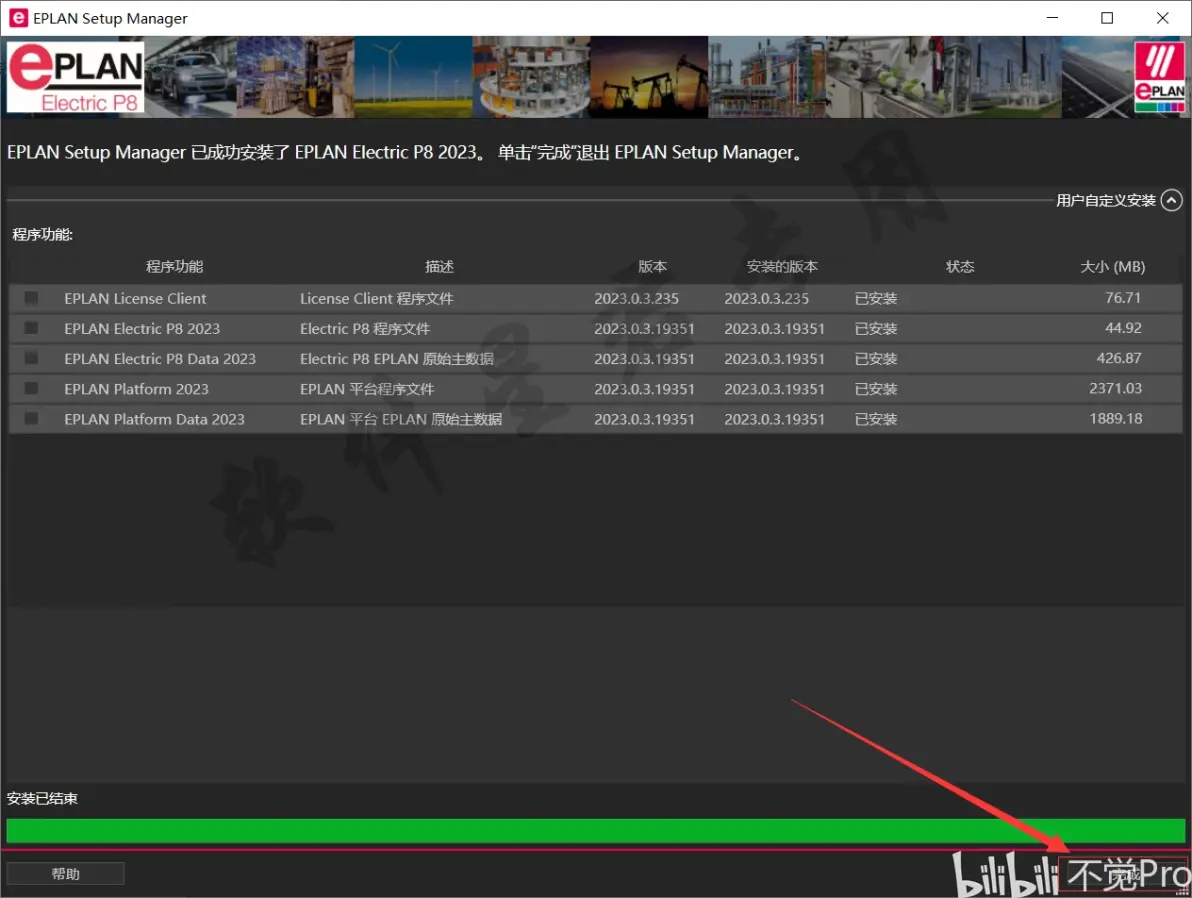
Task: Click 已安装 status in EPLAN License Client row
Action: click(x=876, y=298)
